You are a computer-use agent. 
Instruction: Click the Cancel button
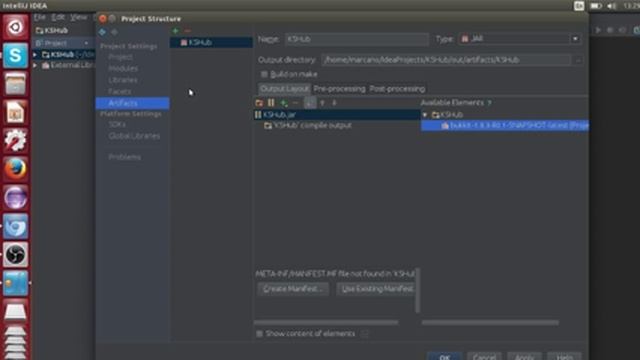(484, 356)
